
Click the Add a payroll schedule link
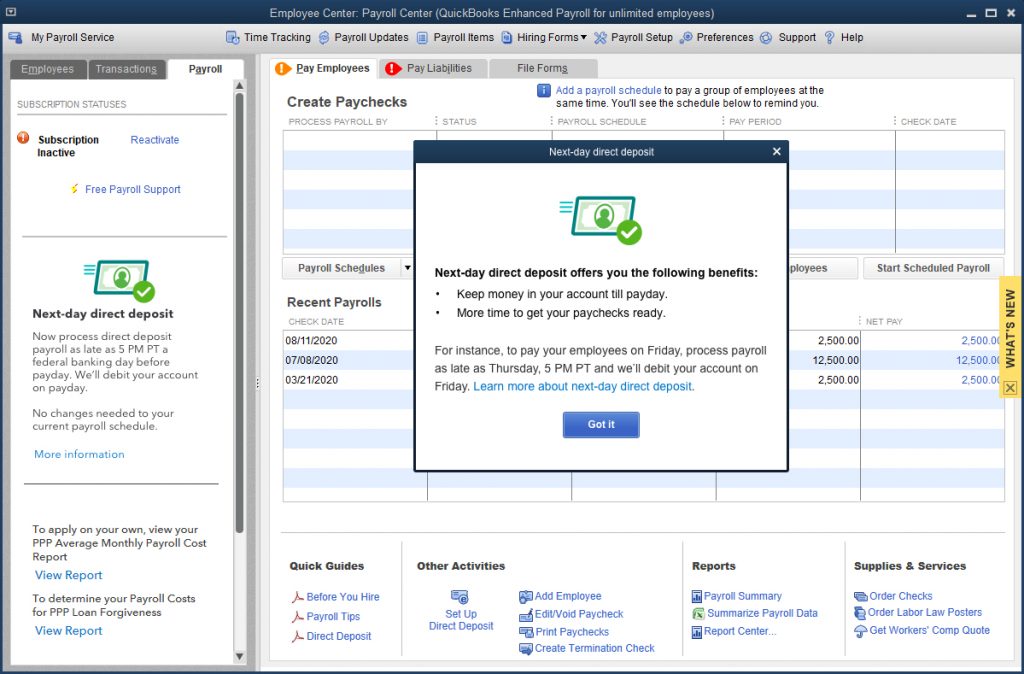(608, 91)
